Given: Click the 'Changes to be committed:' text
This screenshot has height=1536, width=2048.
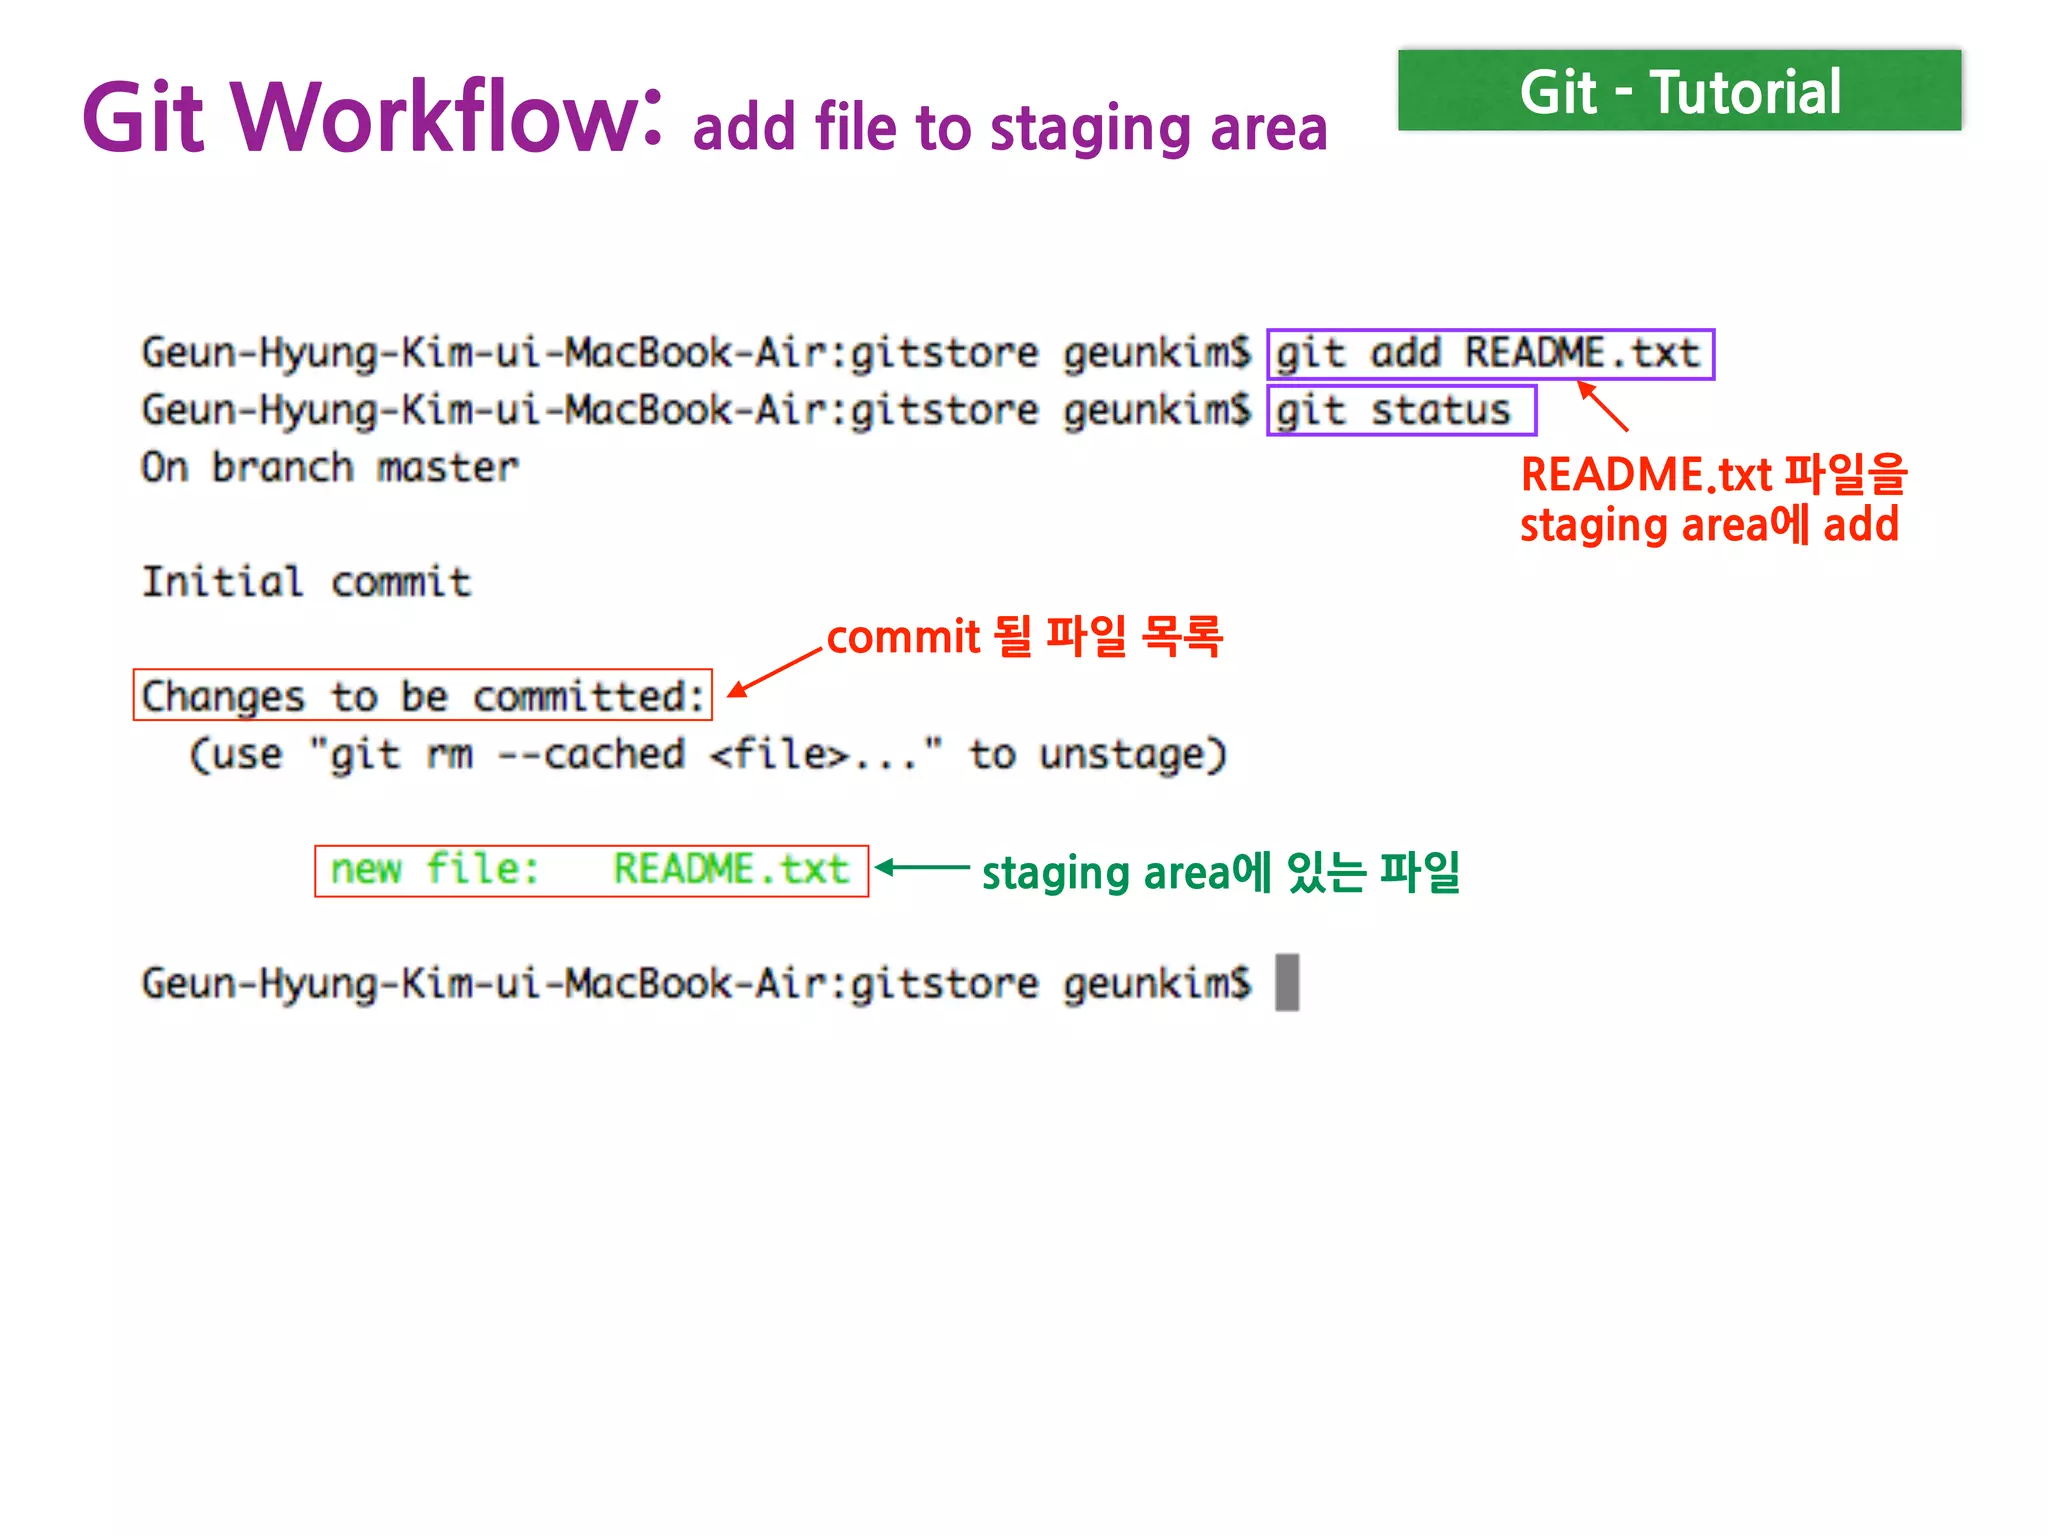Looking at the screenshot, I should (423, 695).
